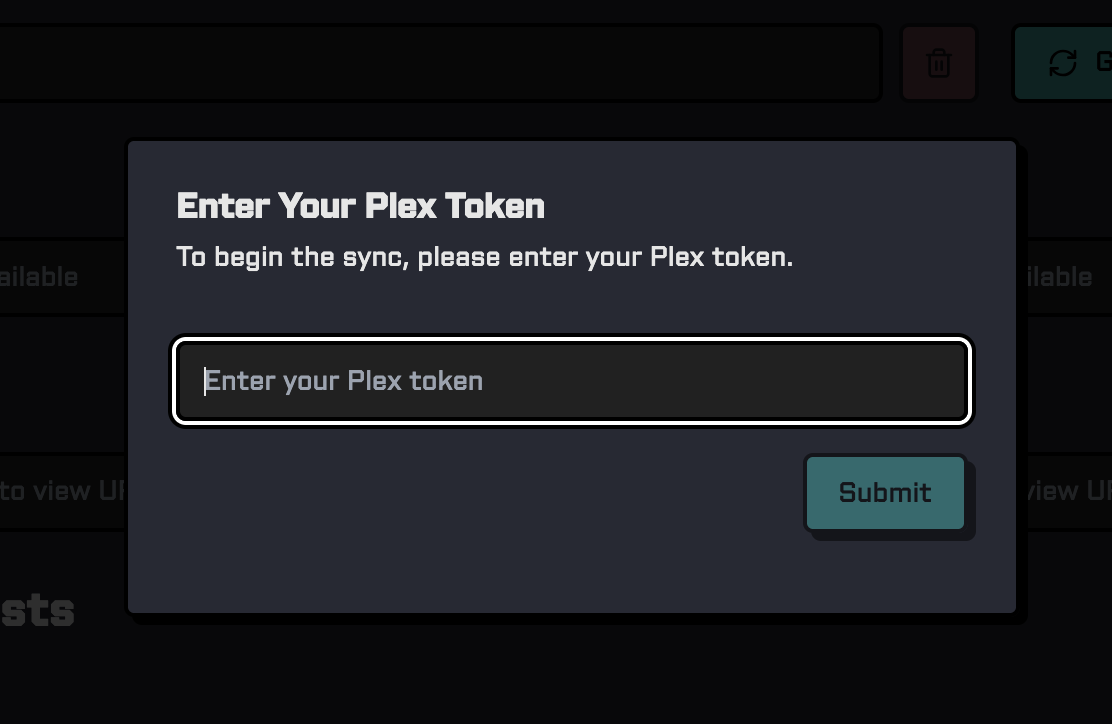Submit the Plex token

885,492
